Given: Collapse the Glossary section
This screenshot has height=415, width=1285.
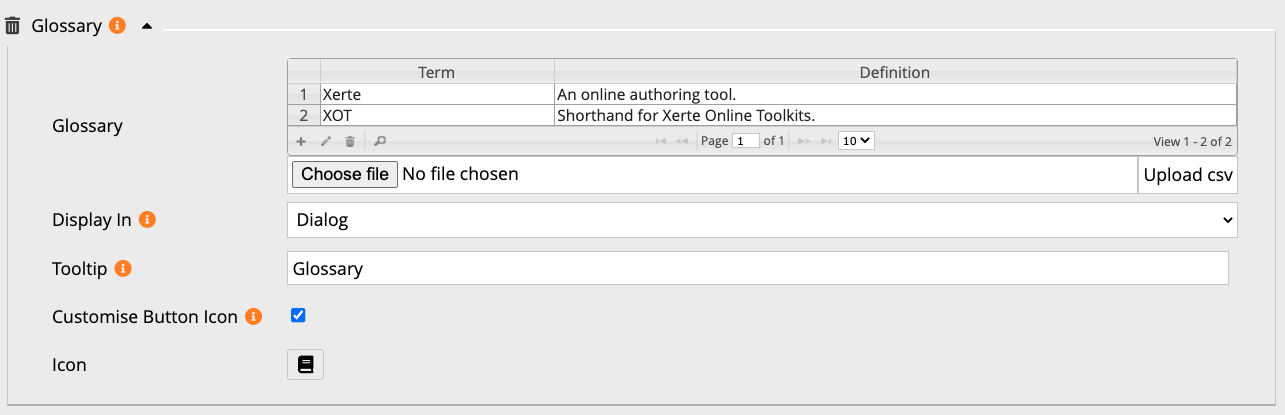Looking at the screenshot, I should 147,27.
